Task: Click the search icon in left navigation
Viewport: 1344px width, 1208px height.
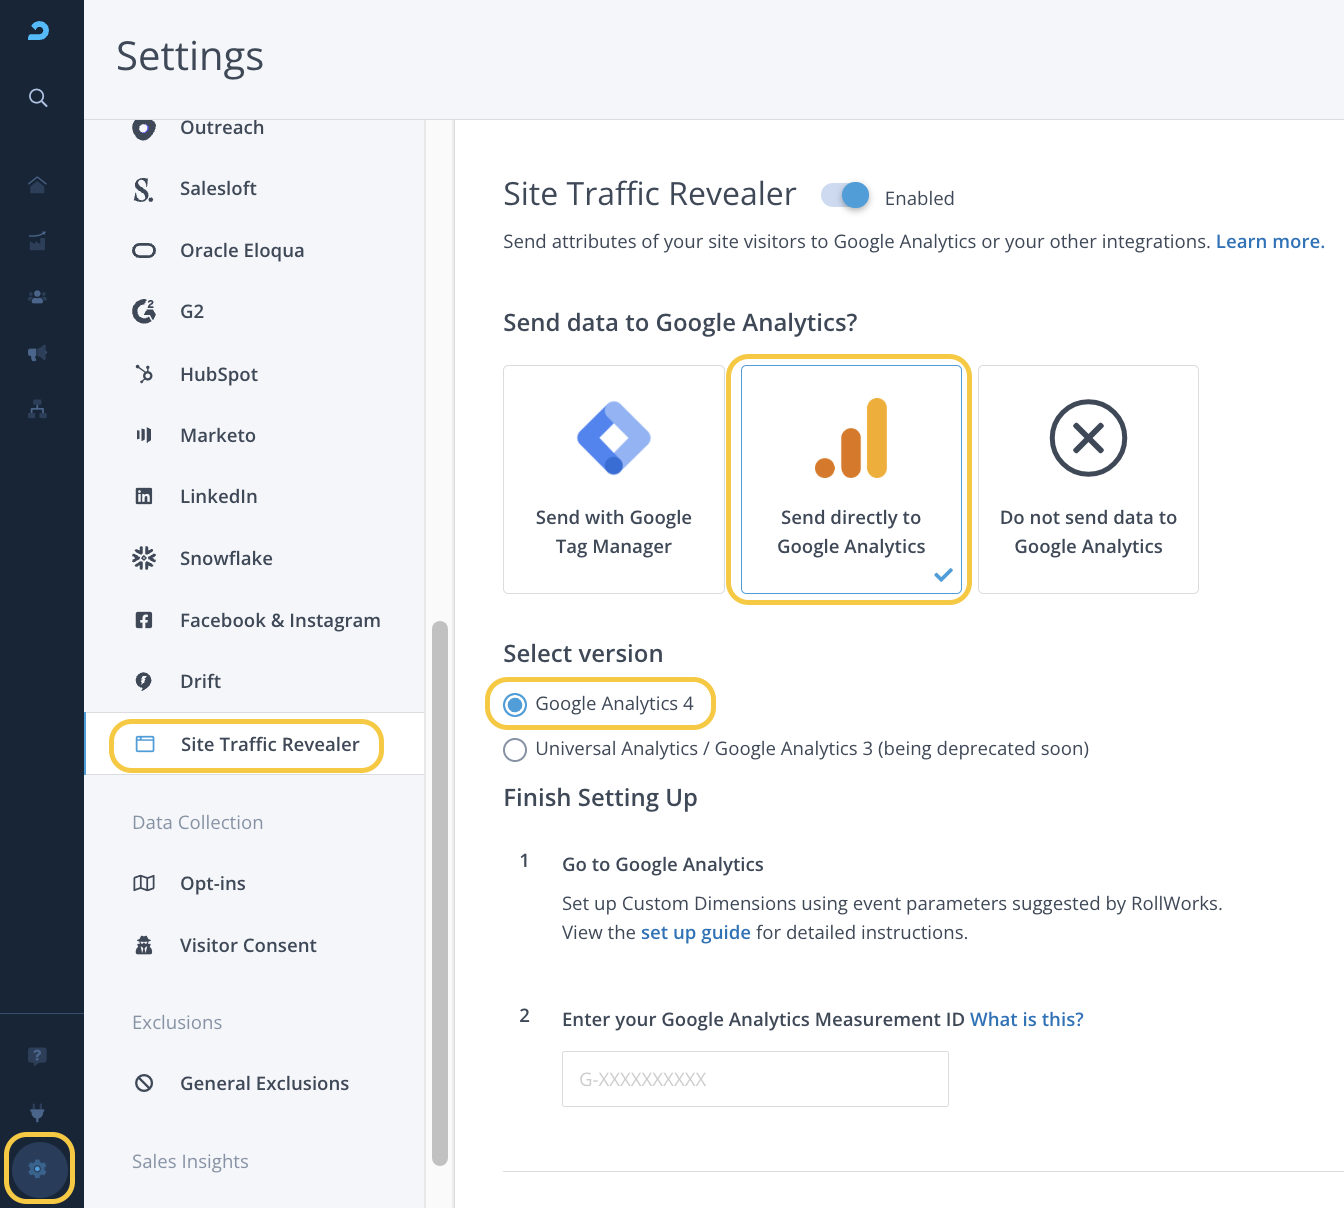Action: click(x=38, y=97)
